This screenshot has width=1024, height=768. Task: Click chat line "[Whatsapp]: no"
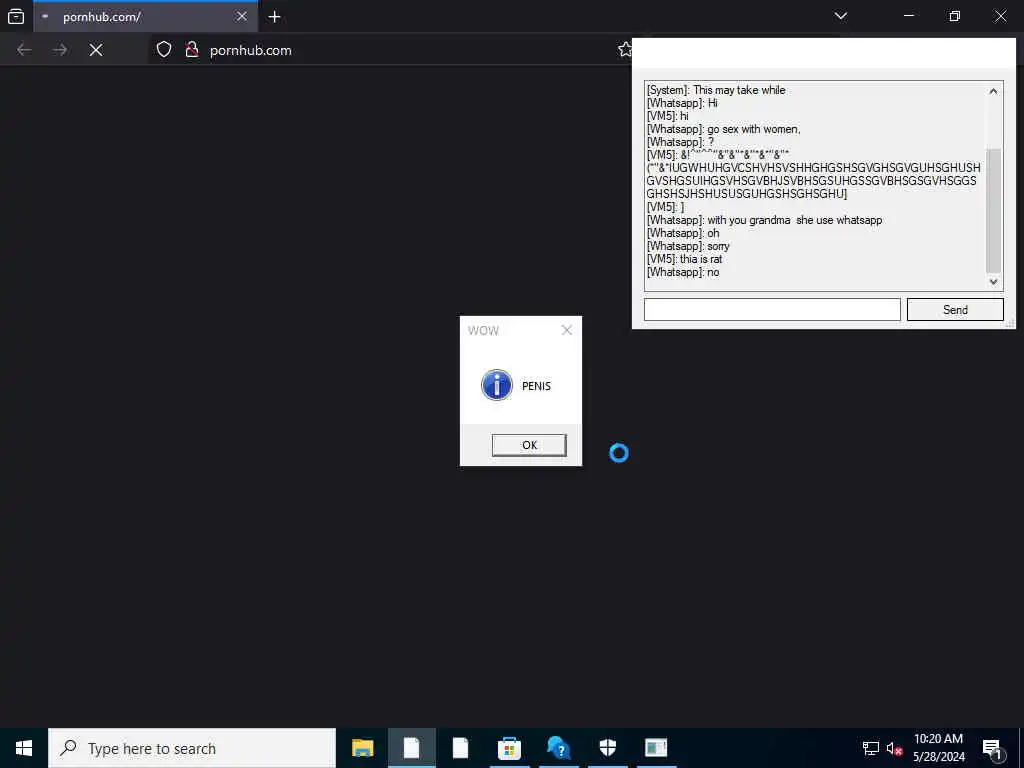[683, 272]
